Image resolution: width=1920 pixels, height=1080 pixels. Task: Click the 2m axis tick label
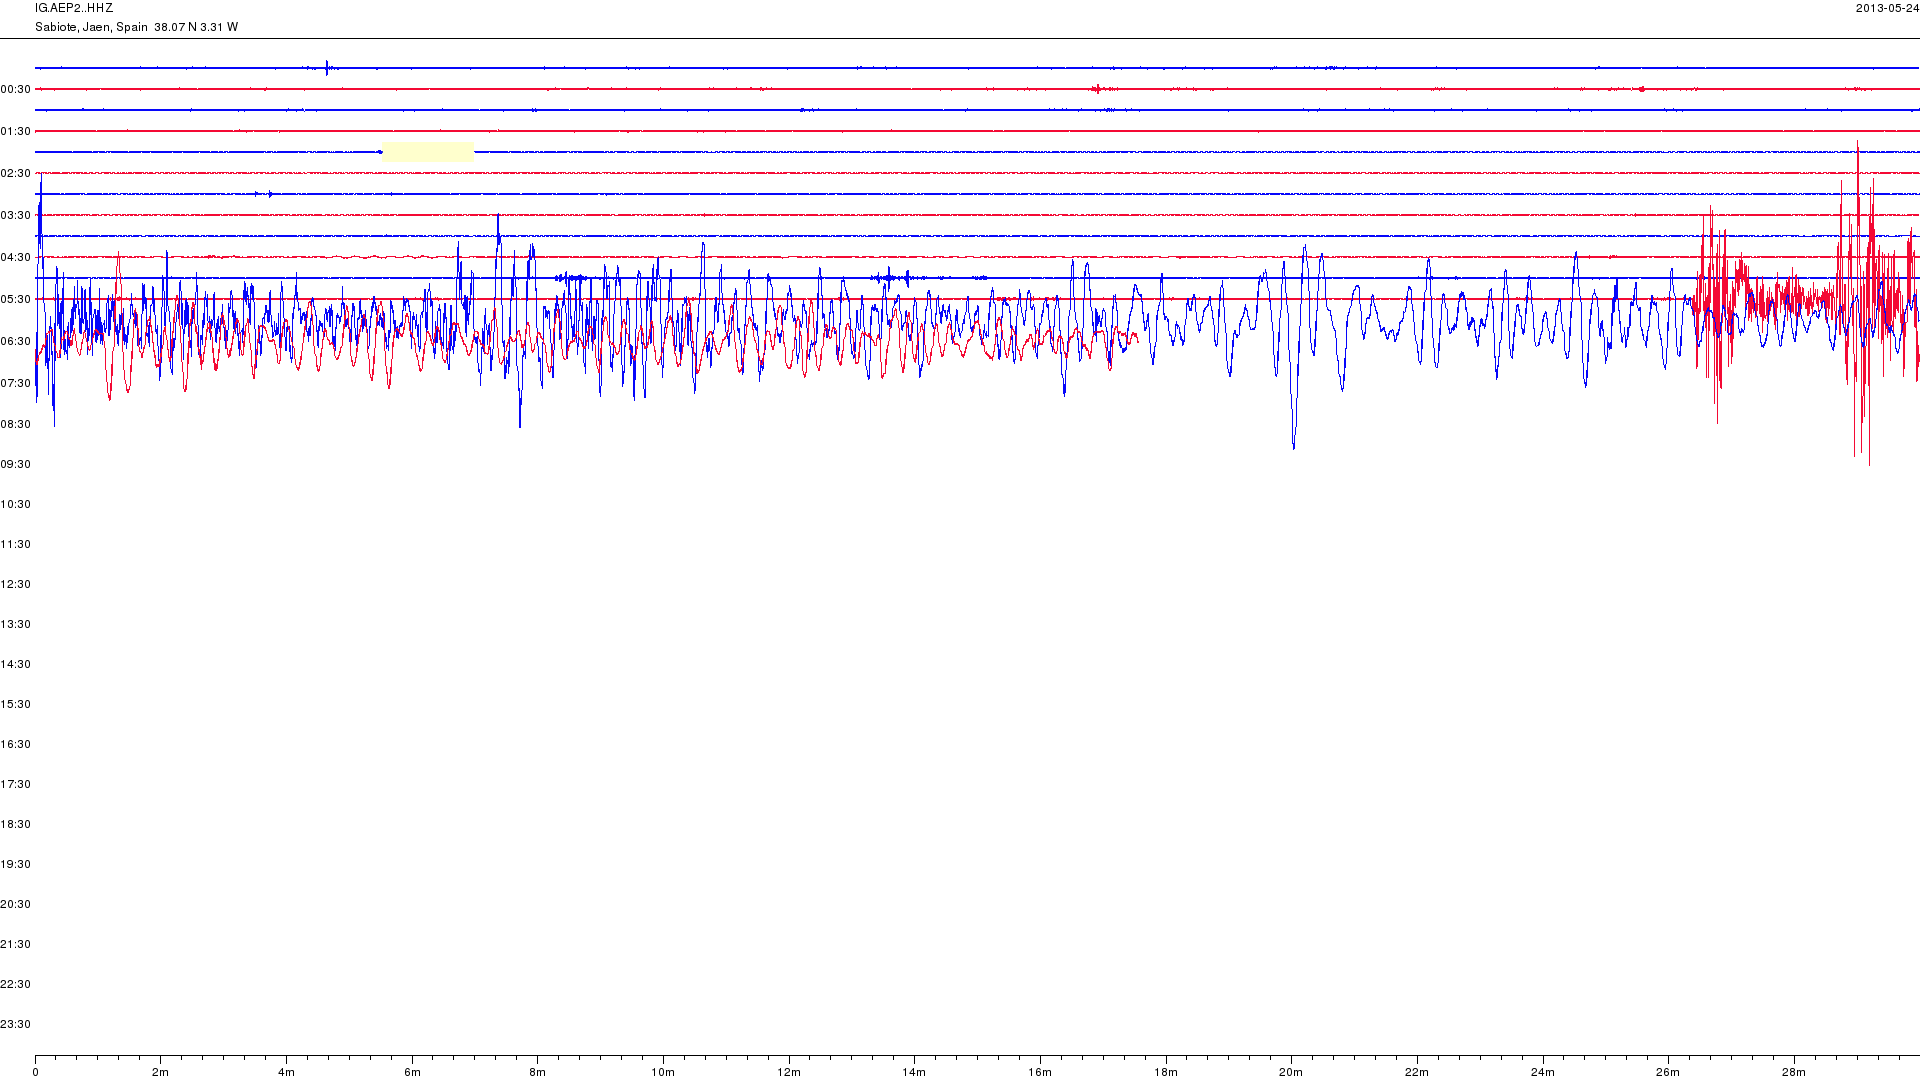click(x=161, y=1073)
